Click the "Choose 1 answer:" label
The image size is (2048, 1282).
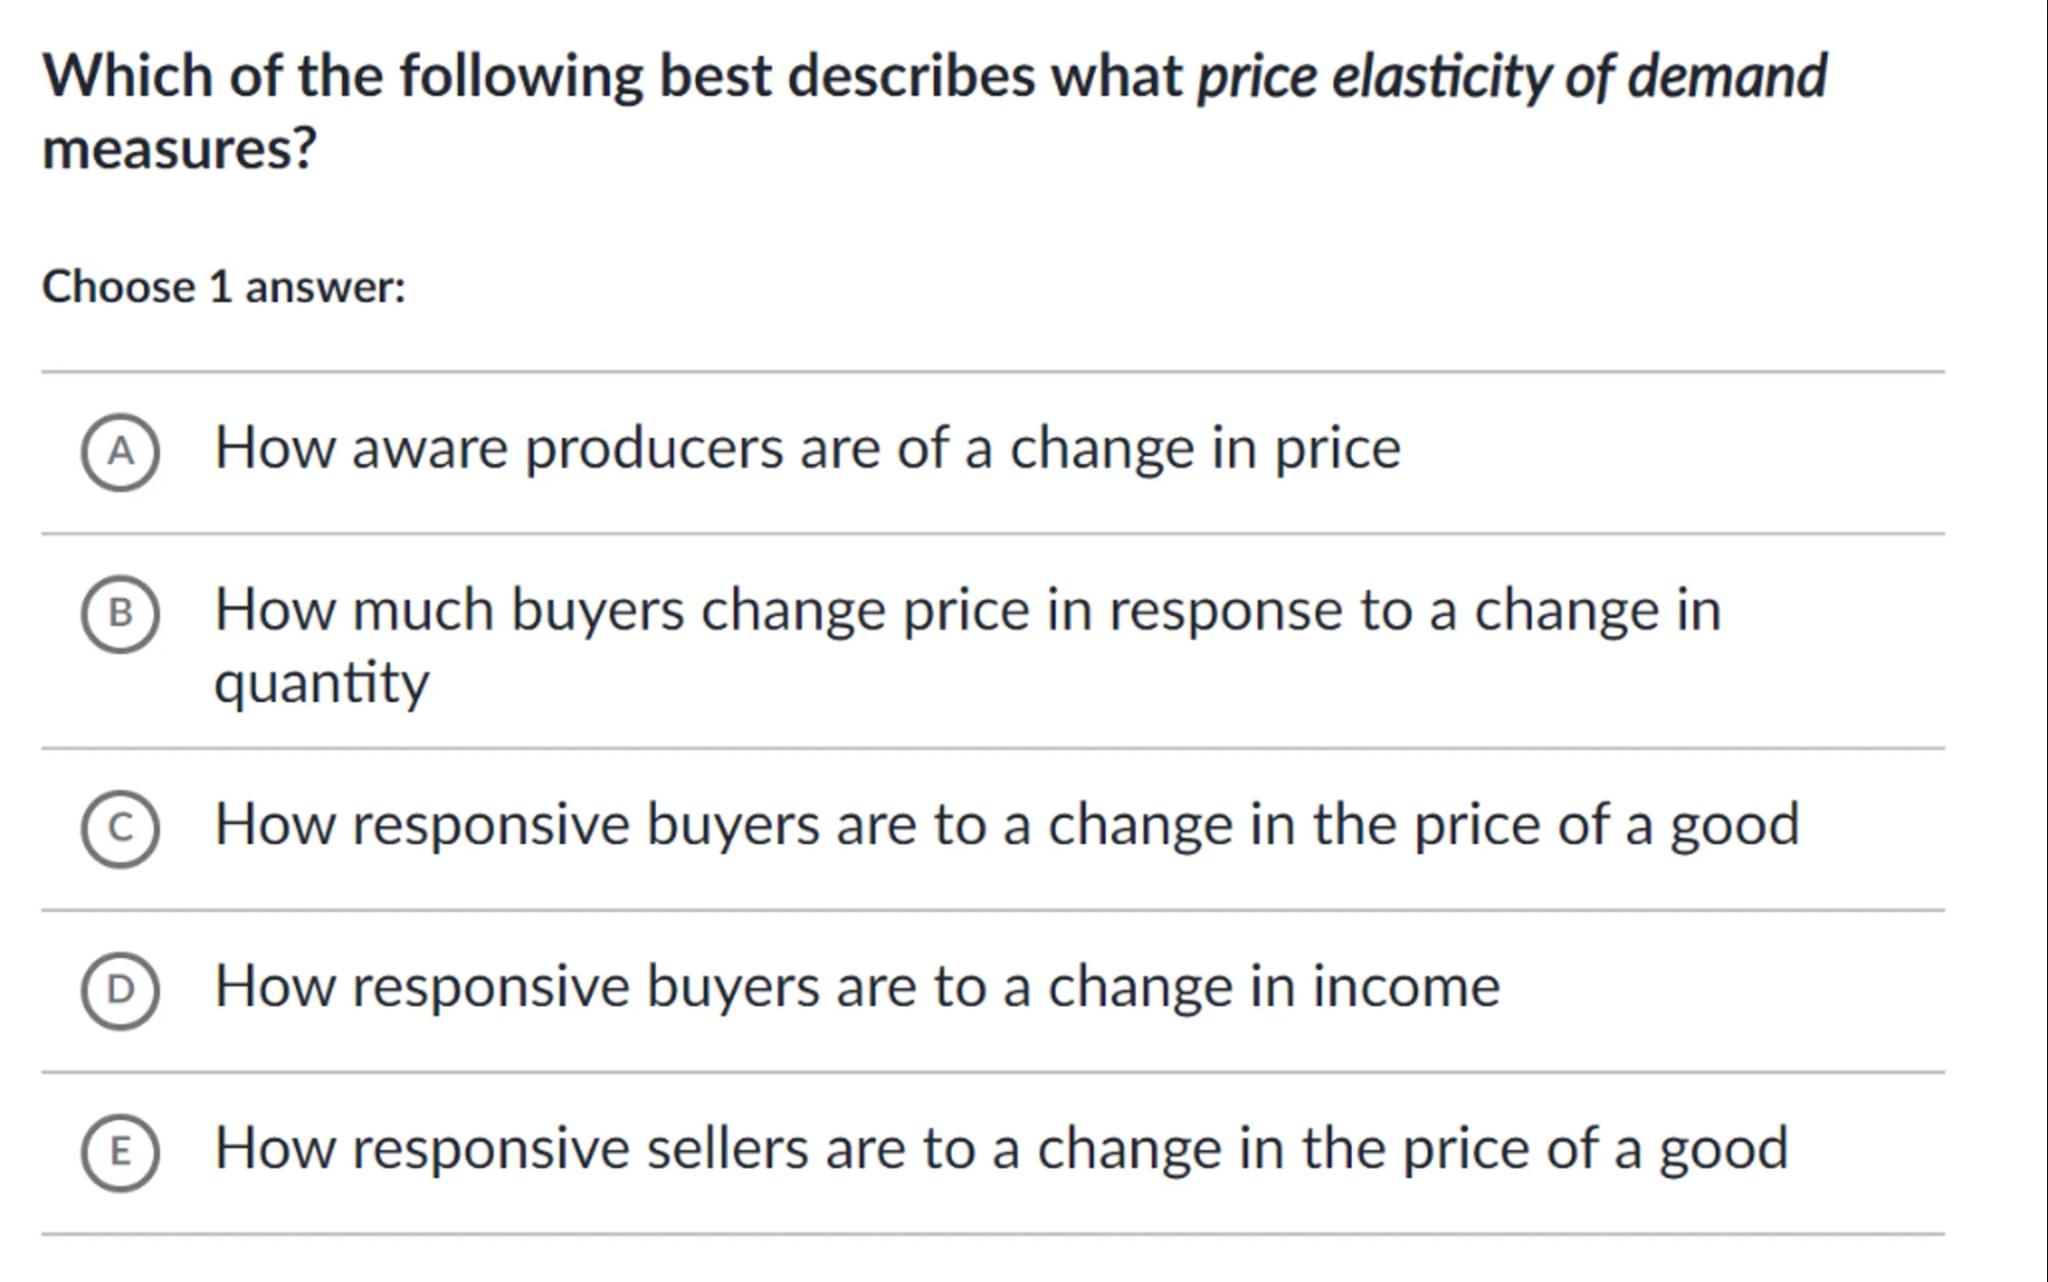pos(224,287)
